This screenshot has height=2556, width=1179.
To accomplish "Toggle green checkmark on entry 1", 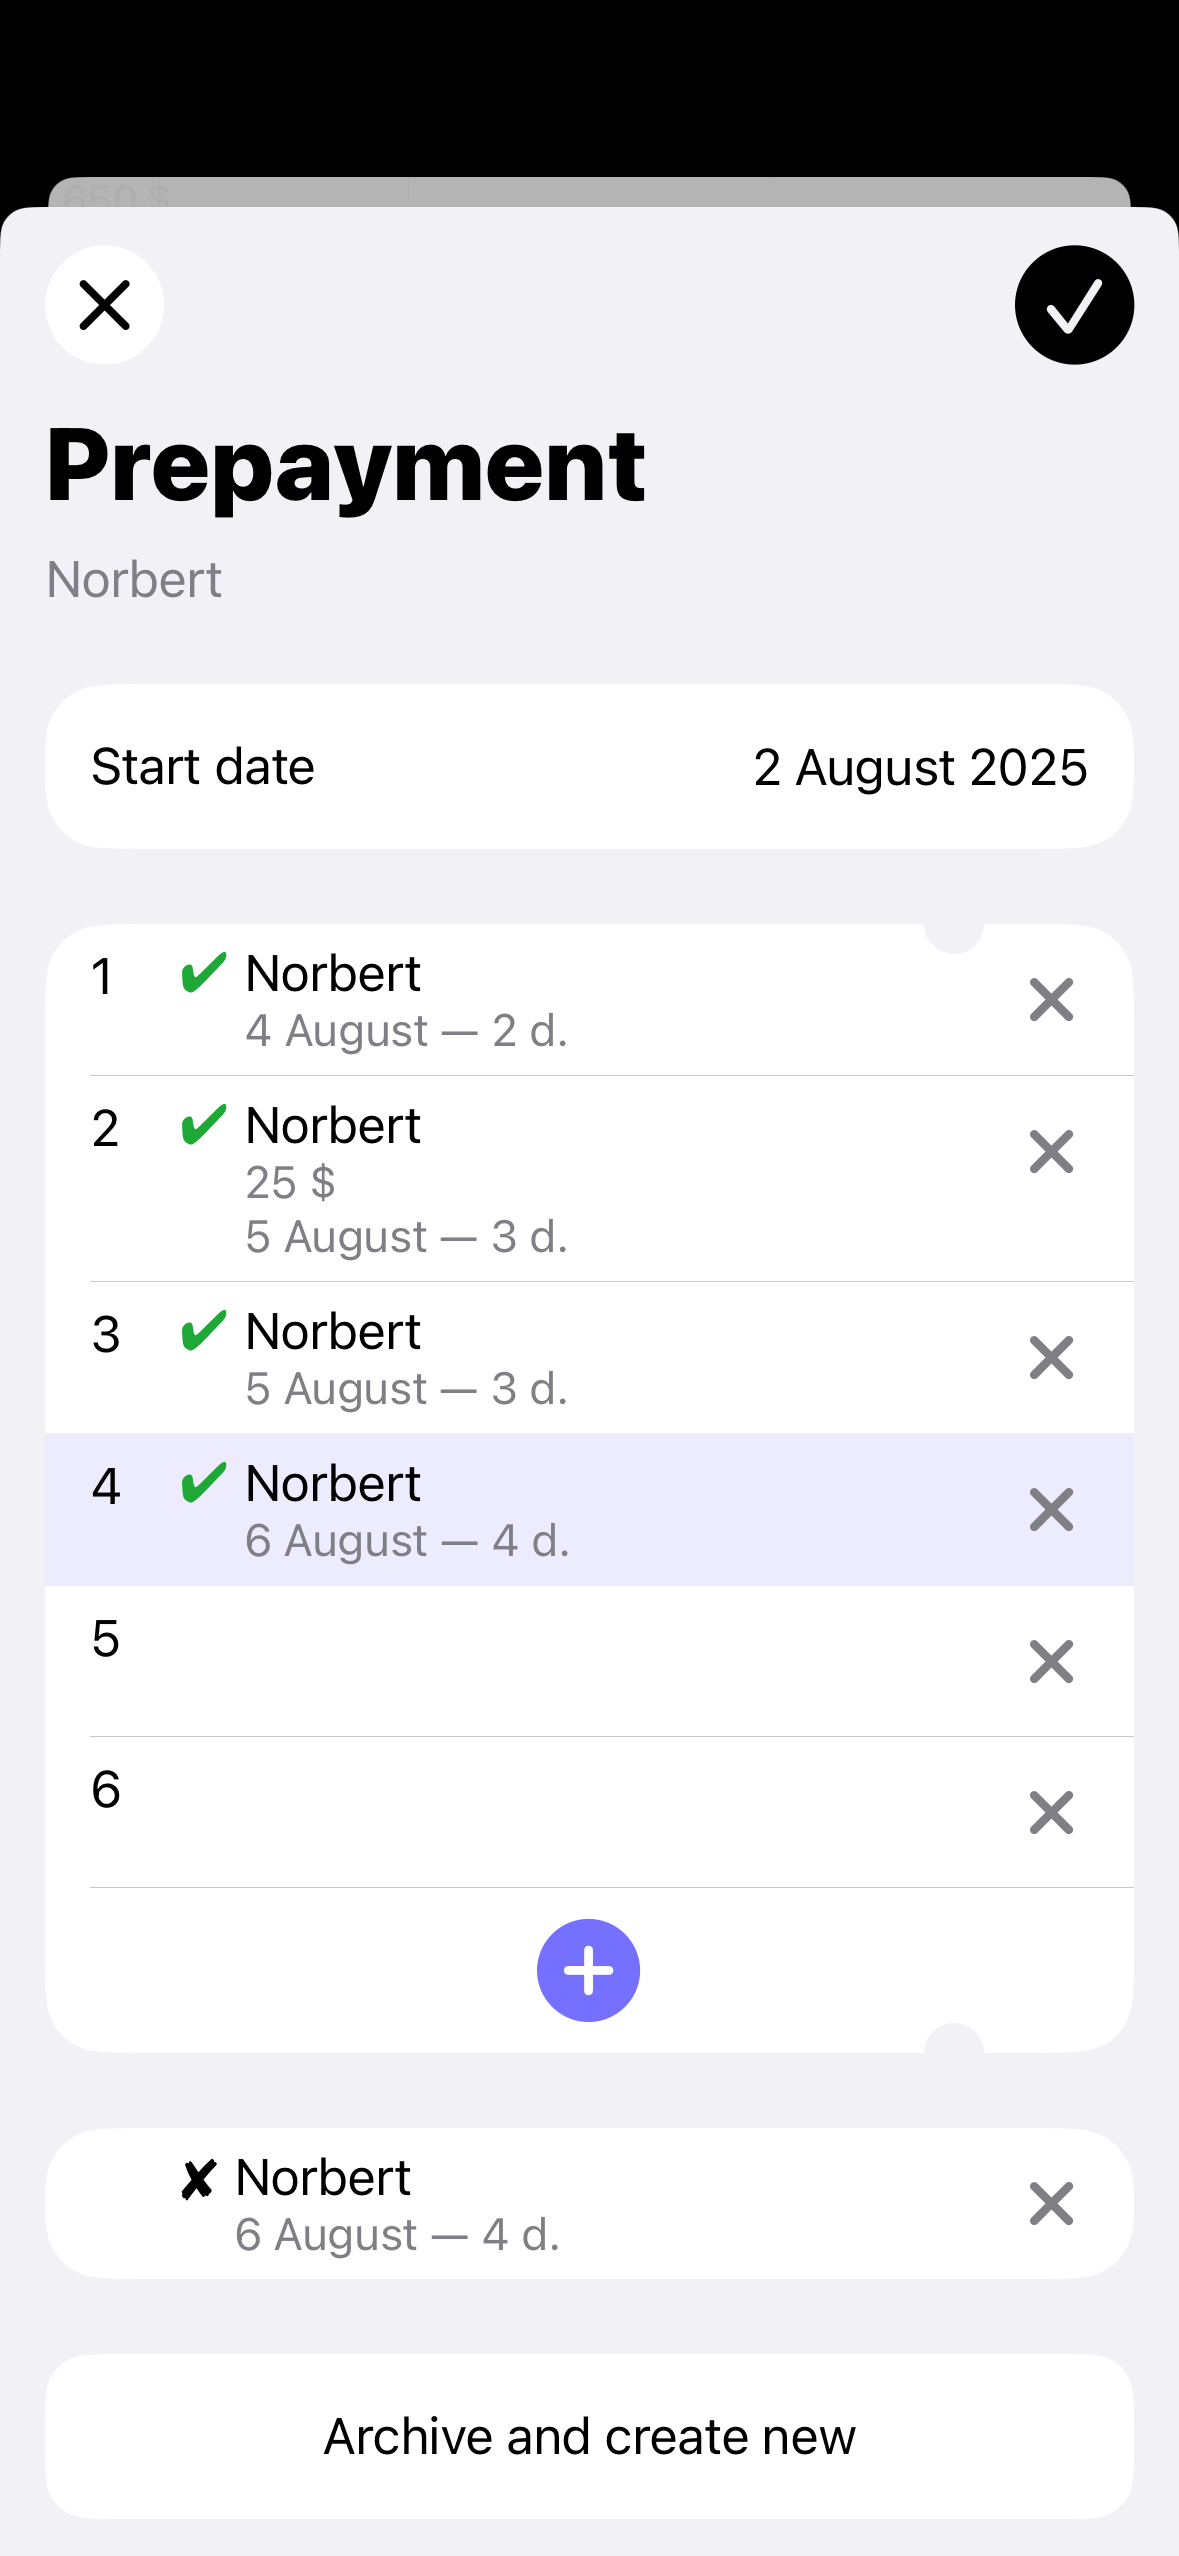I will pos(204,973).
